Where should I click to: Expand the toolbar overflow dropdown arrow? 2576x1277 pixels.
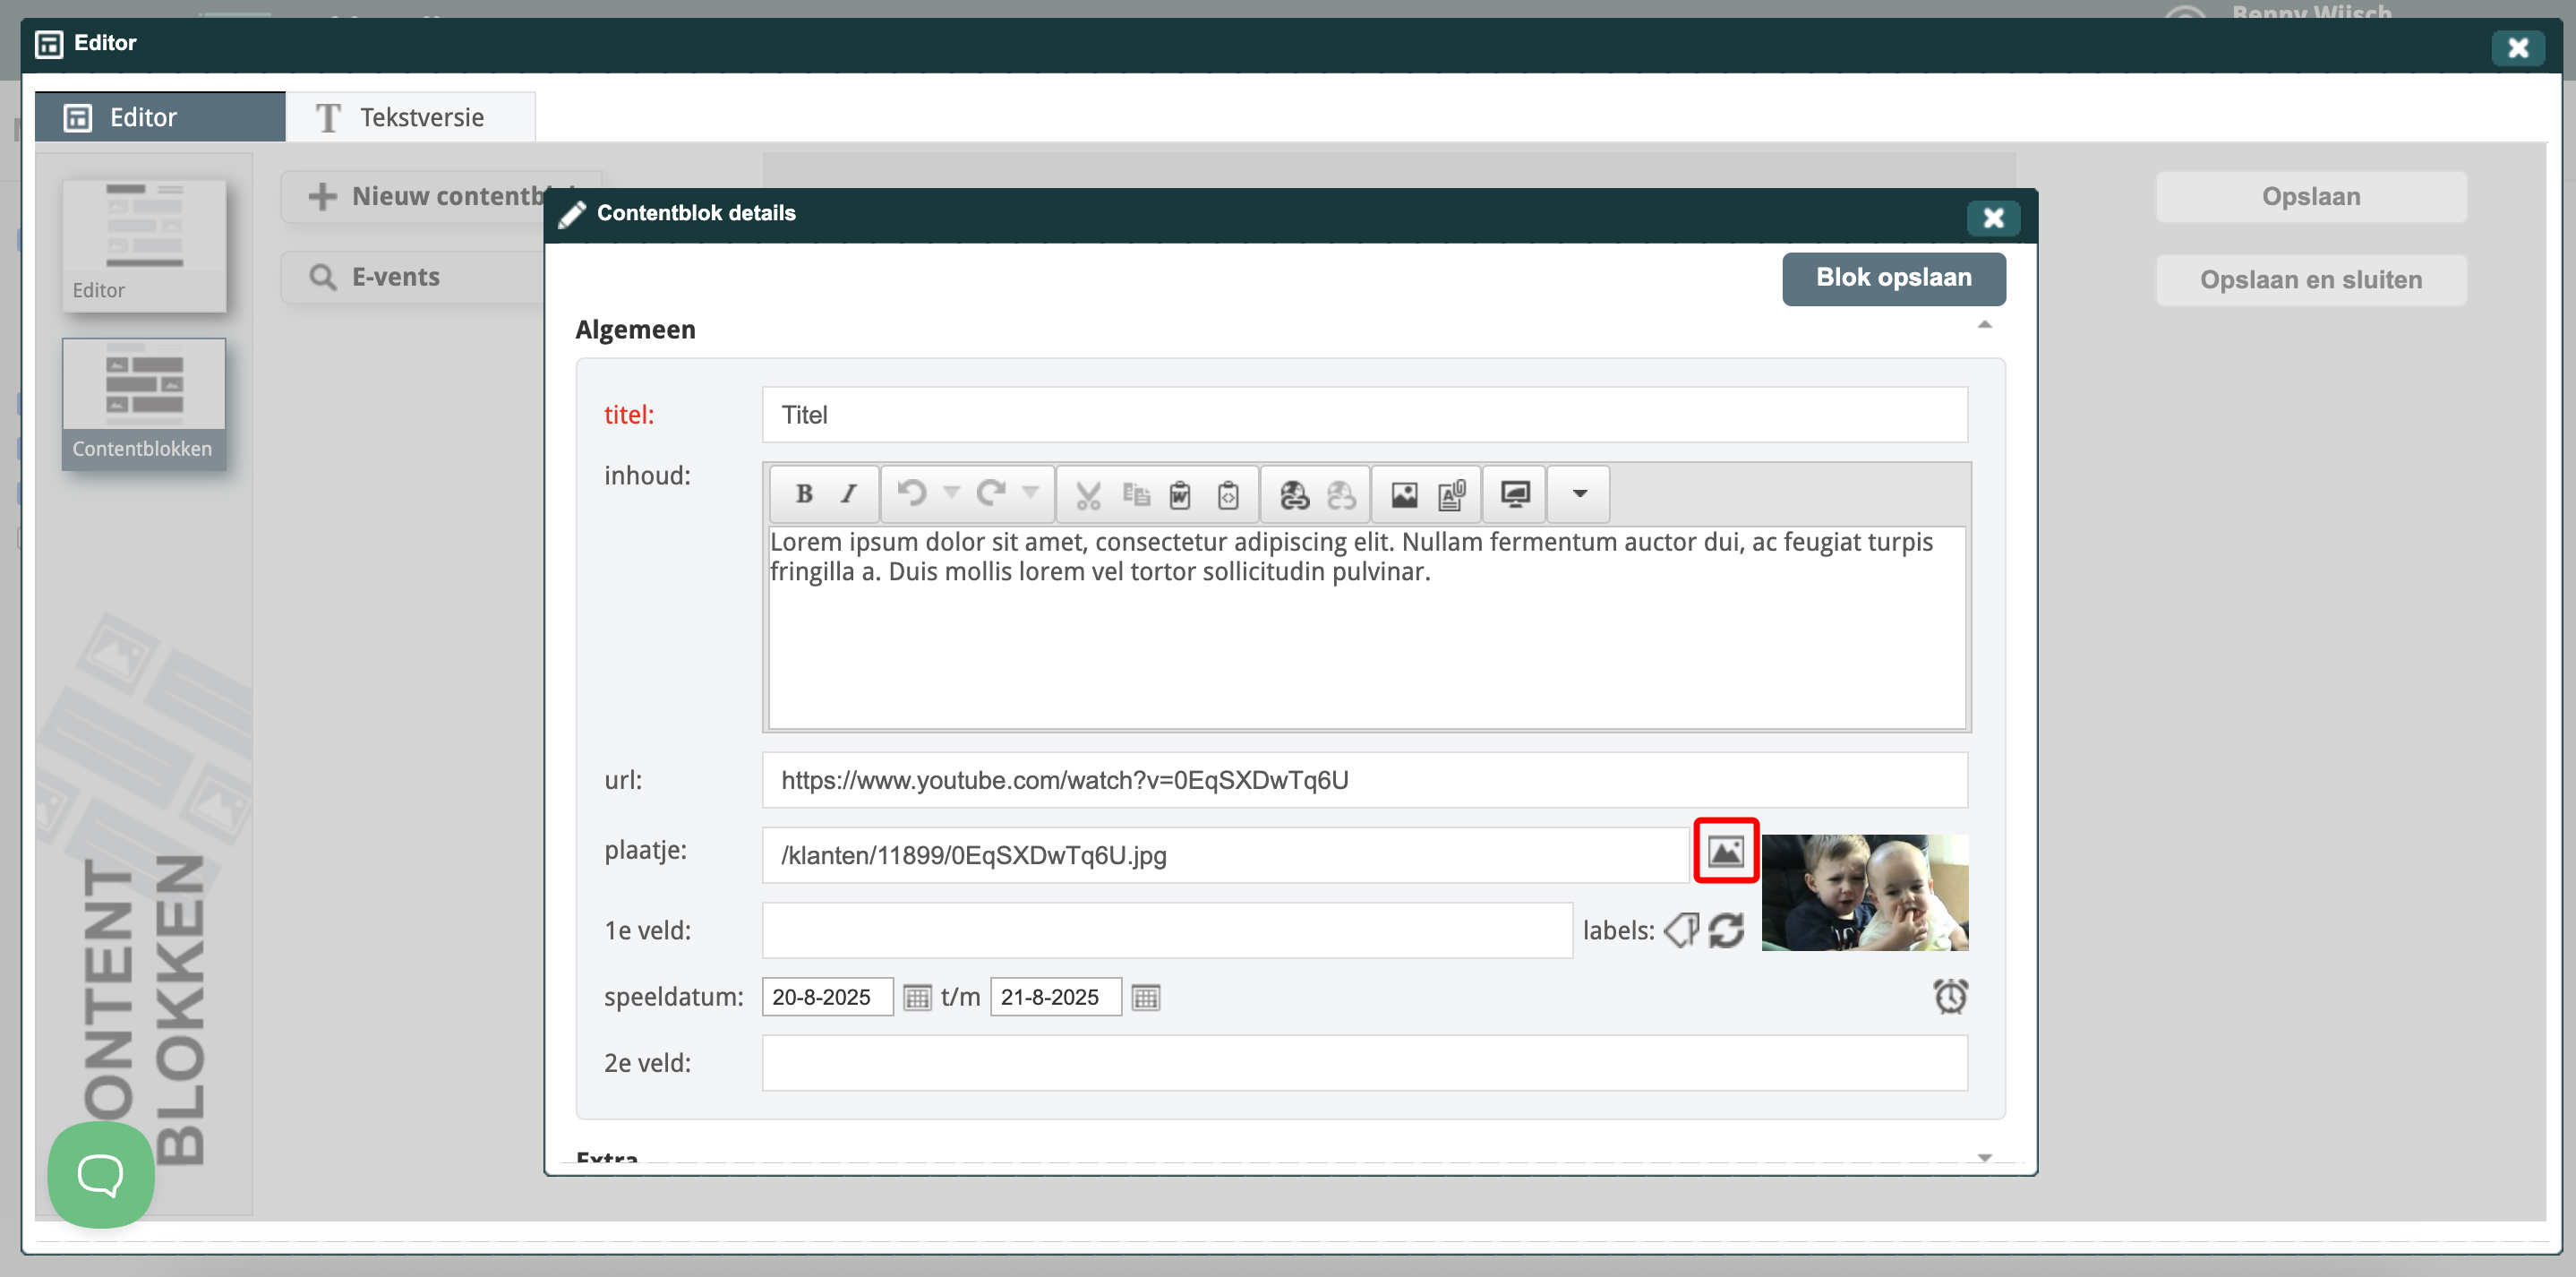click(x=1579, y=494)
